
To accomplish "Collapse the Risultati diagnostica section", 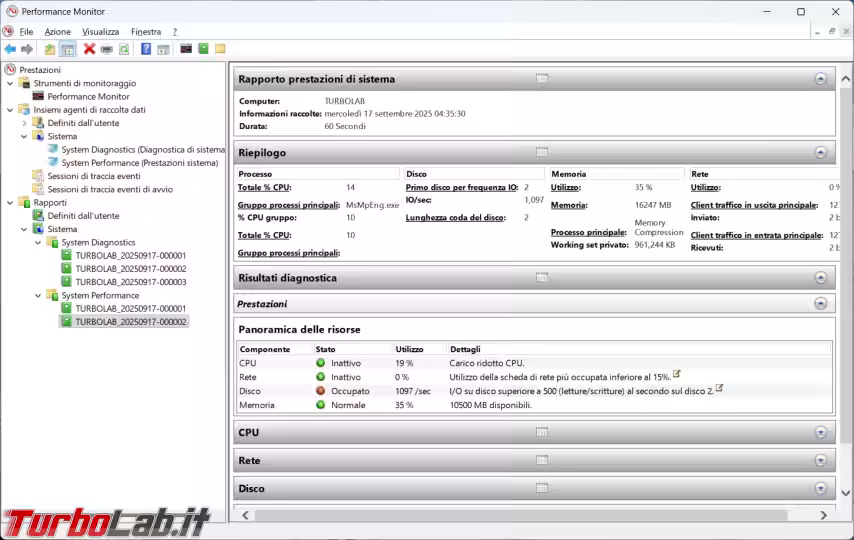I will (x=820, y=278).
